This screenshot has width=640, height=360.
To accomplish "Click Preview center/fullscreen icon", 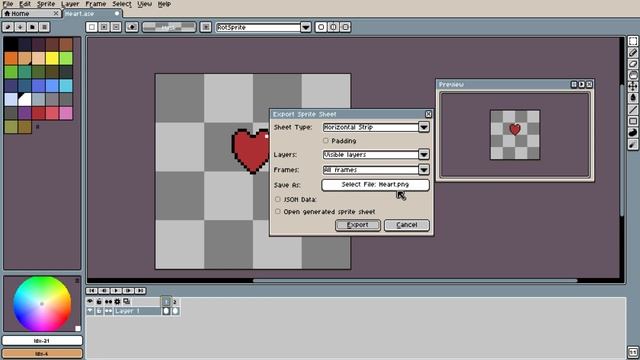I will (574, 84).
